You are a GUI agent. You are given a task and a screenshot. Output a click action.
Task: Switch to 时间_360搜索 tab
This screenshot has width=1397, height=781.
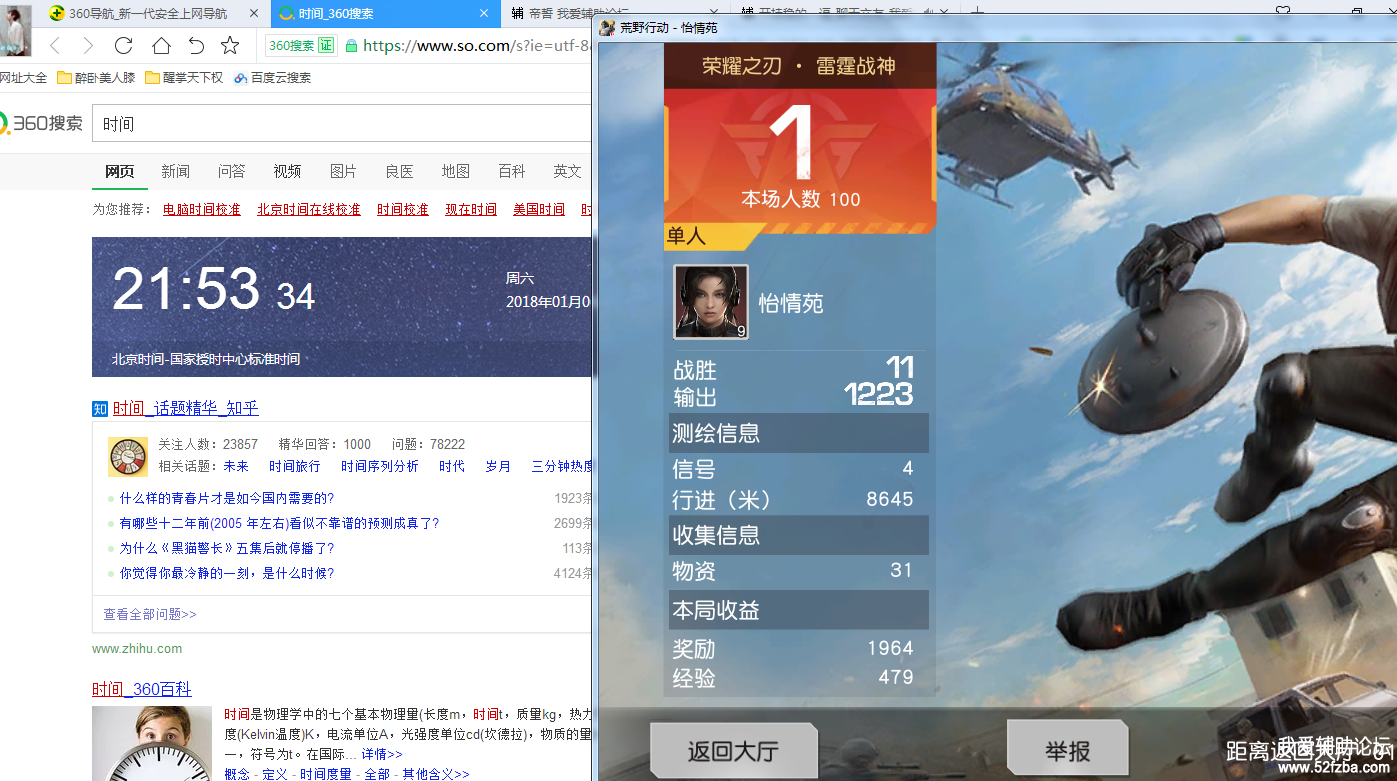click(x=384, y=14)
